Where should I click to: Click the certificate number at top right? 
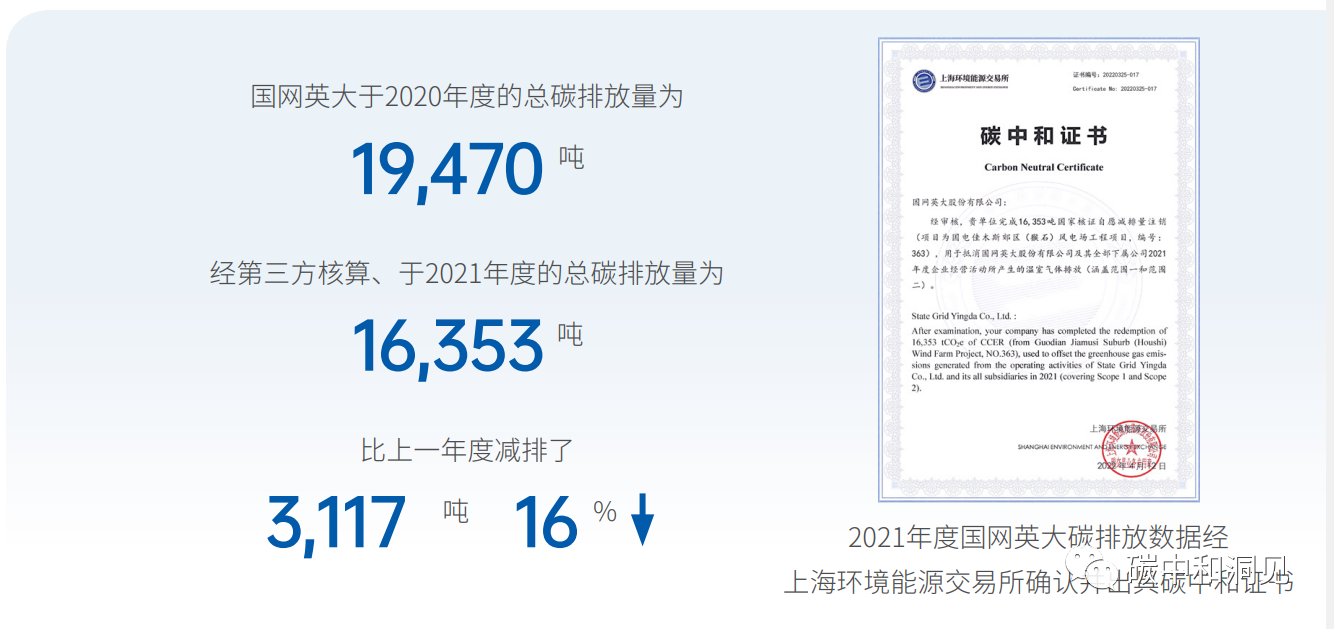coord(1115,82)
